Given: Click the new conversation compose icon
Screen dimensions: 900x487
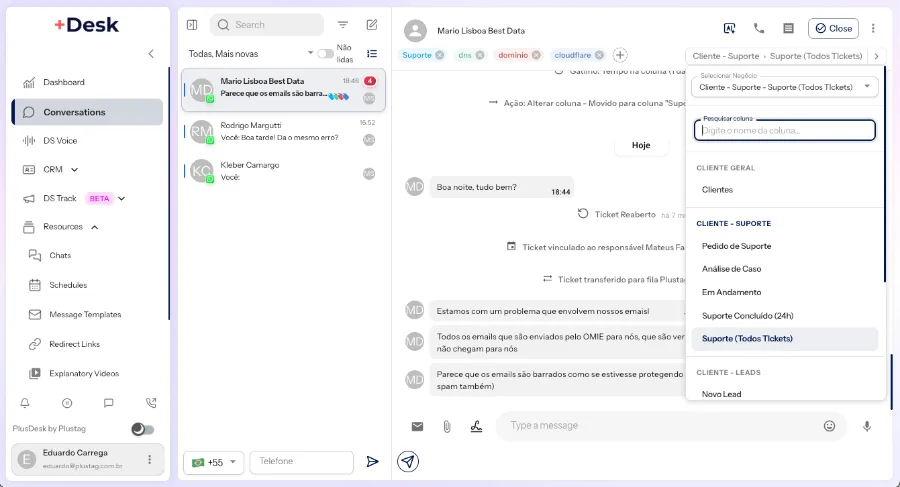Looking at the screenshot, I should [x=372, y=25].
